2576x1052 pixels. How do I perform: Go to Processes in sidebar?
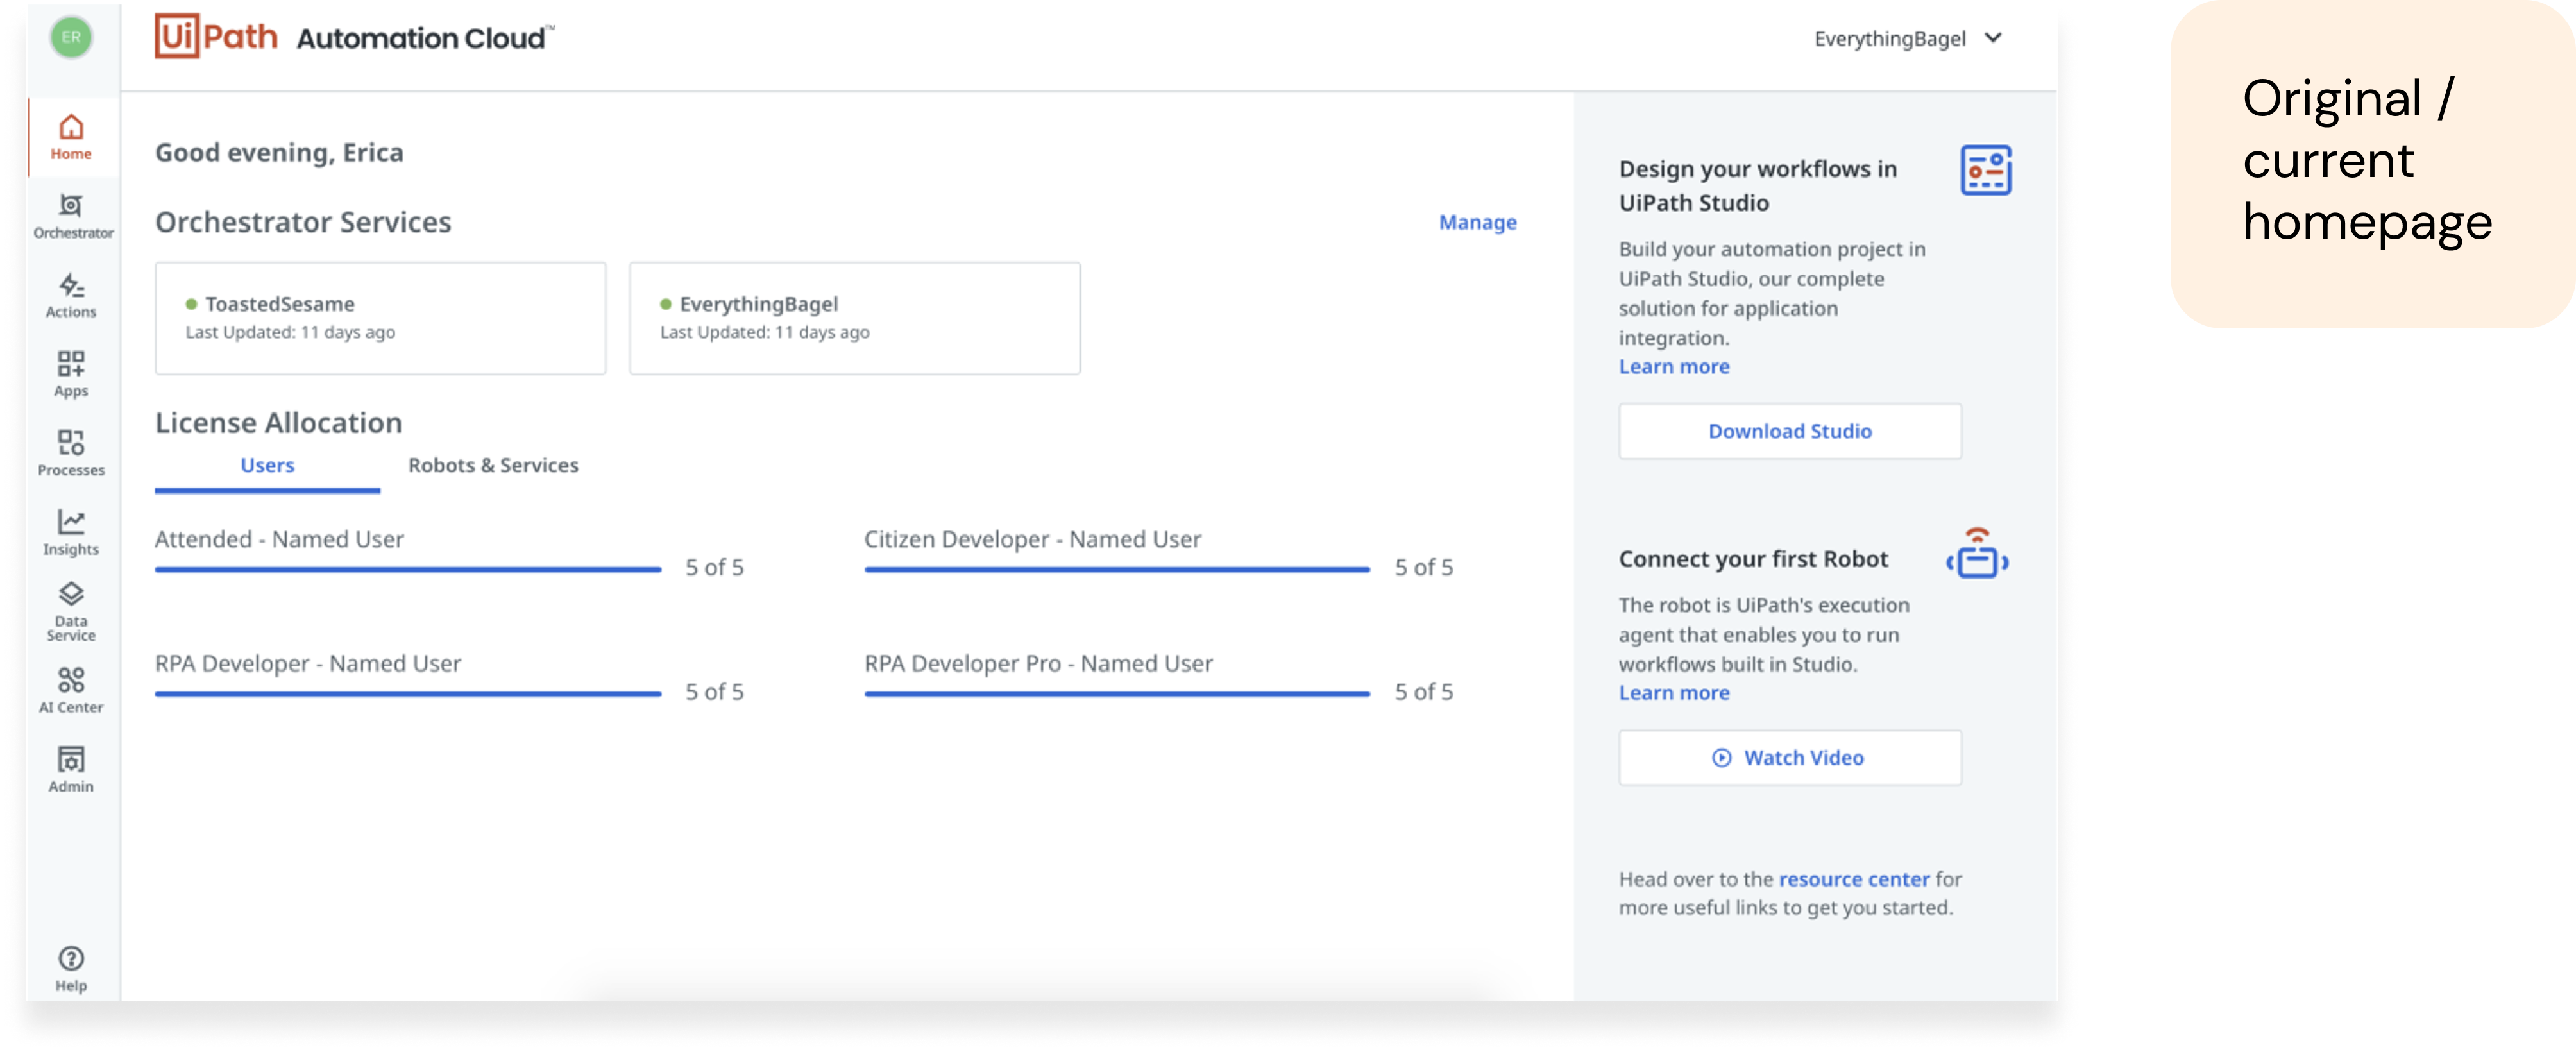[71, 443]
